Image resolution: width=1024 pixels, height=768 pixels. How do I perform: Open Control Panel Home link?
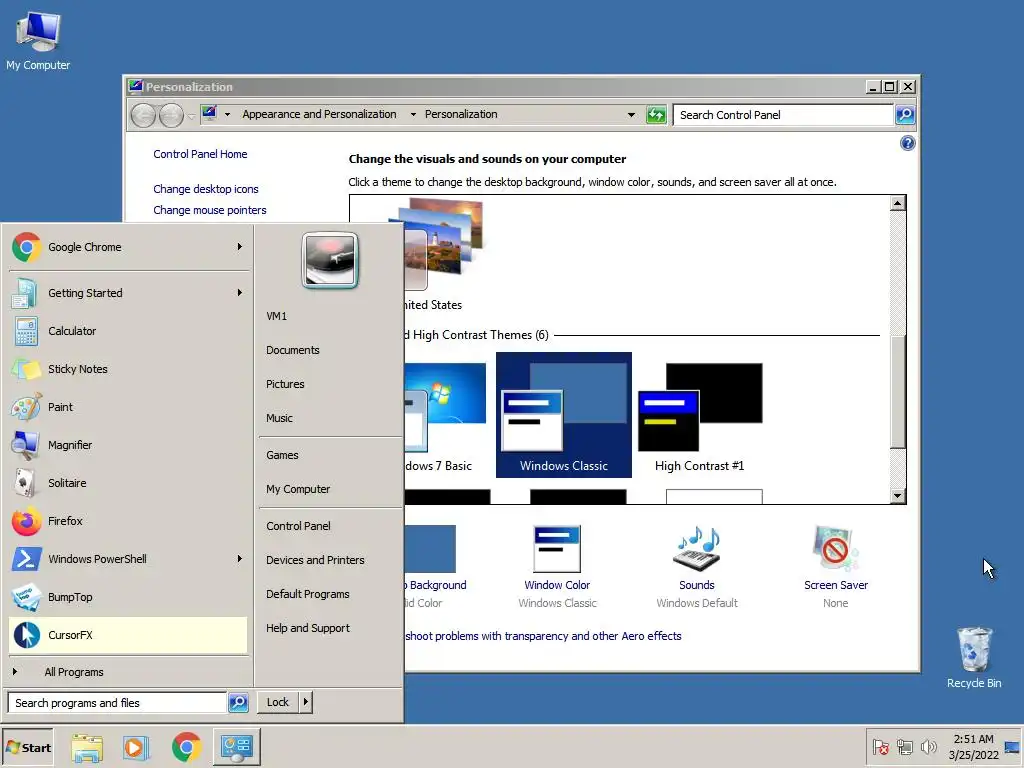coord(200,154)
